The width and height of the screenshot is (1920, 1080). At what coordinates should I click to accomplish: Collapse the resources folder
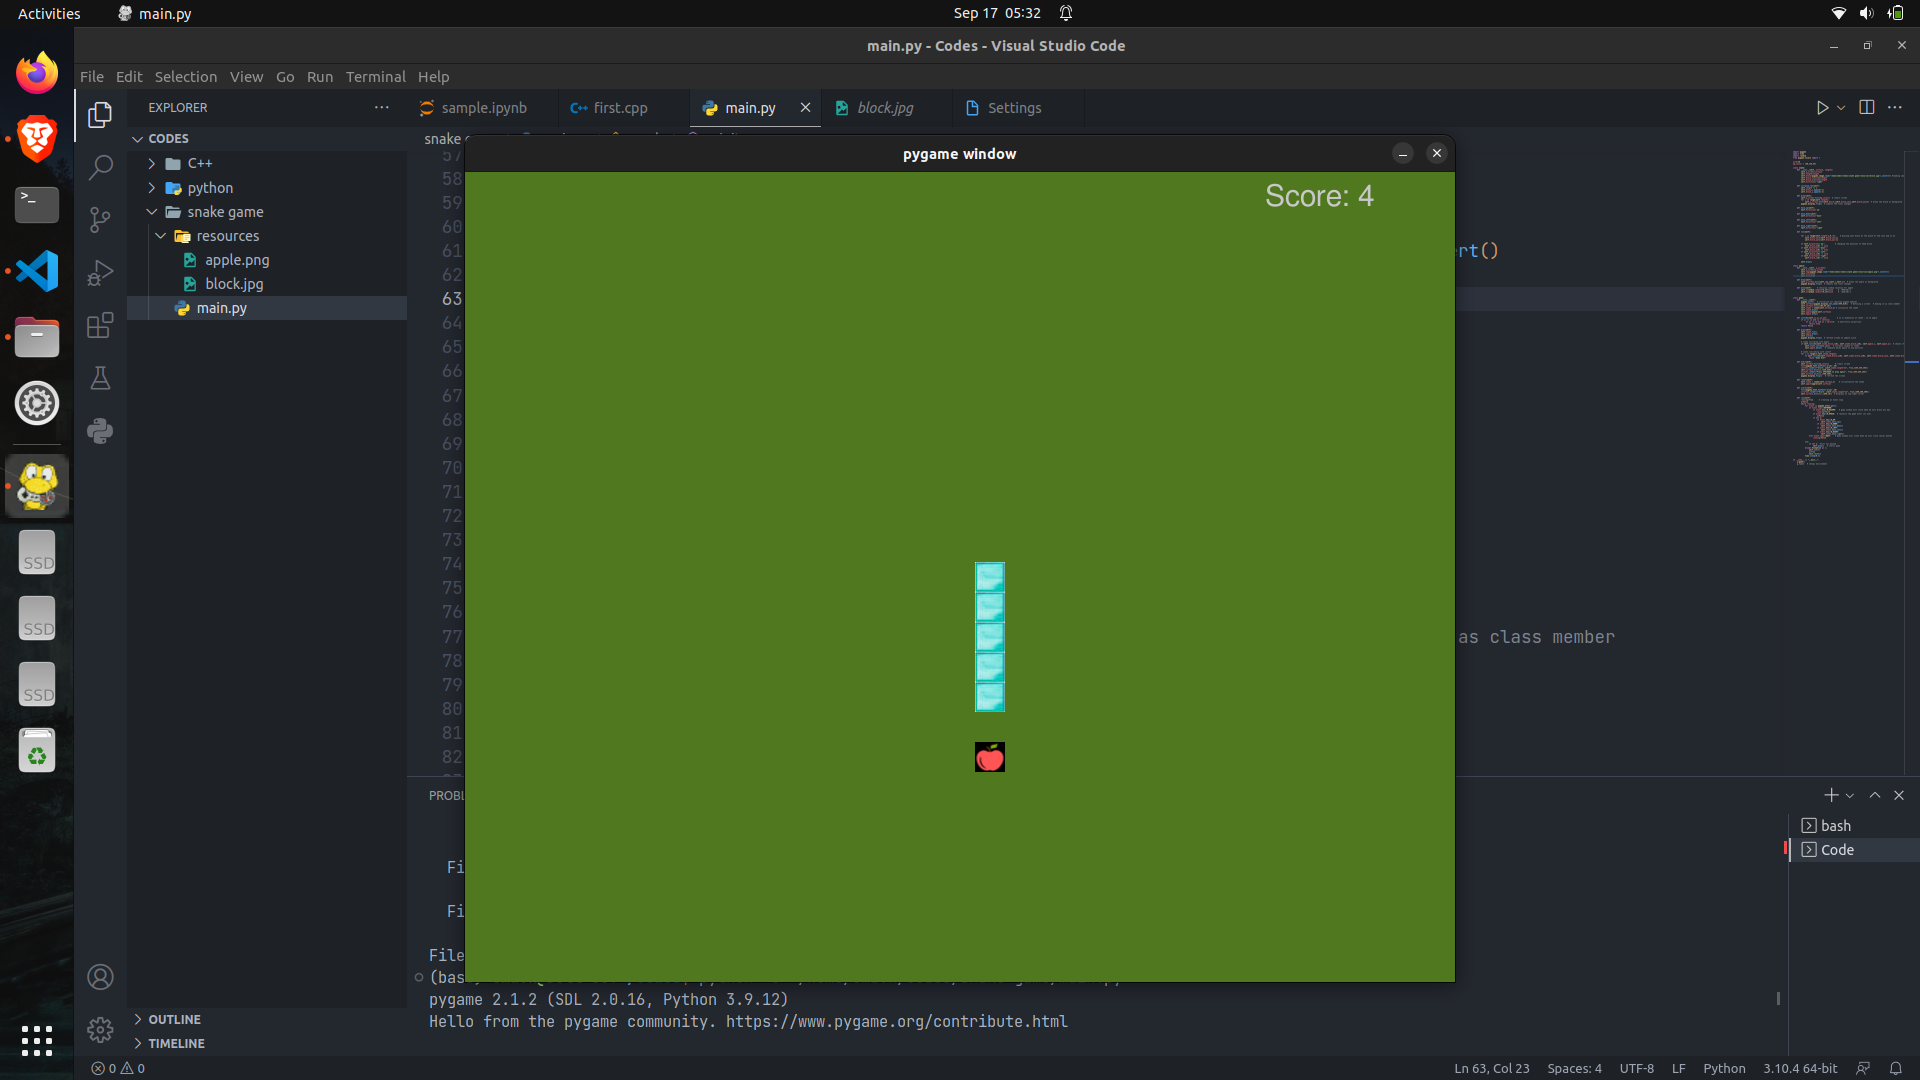pos(160,235)
